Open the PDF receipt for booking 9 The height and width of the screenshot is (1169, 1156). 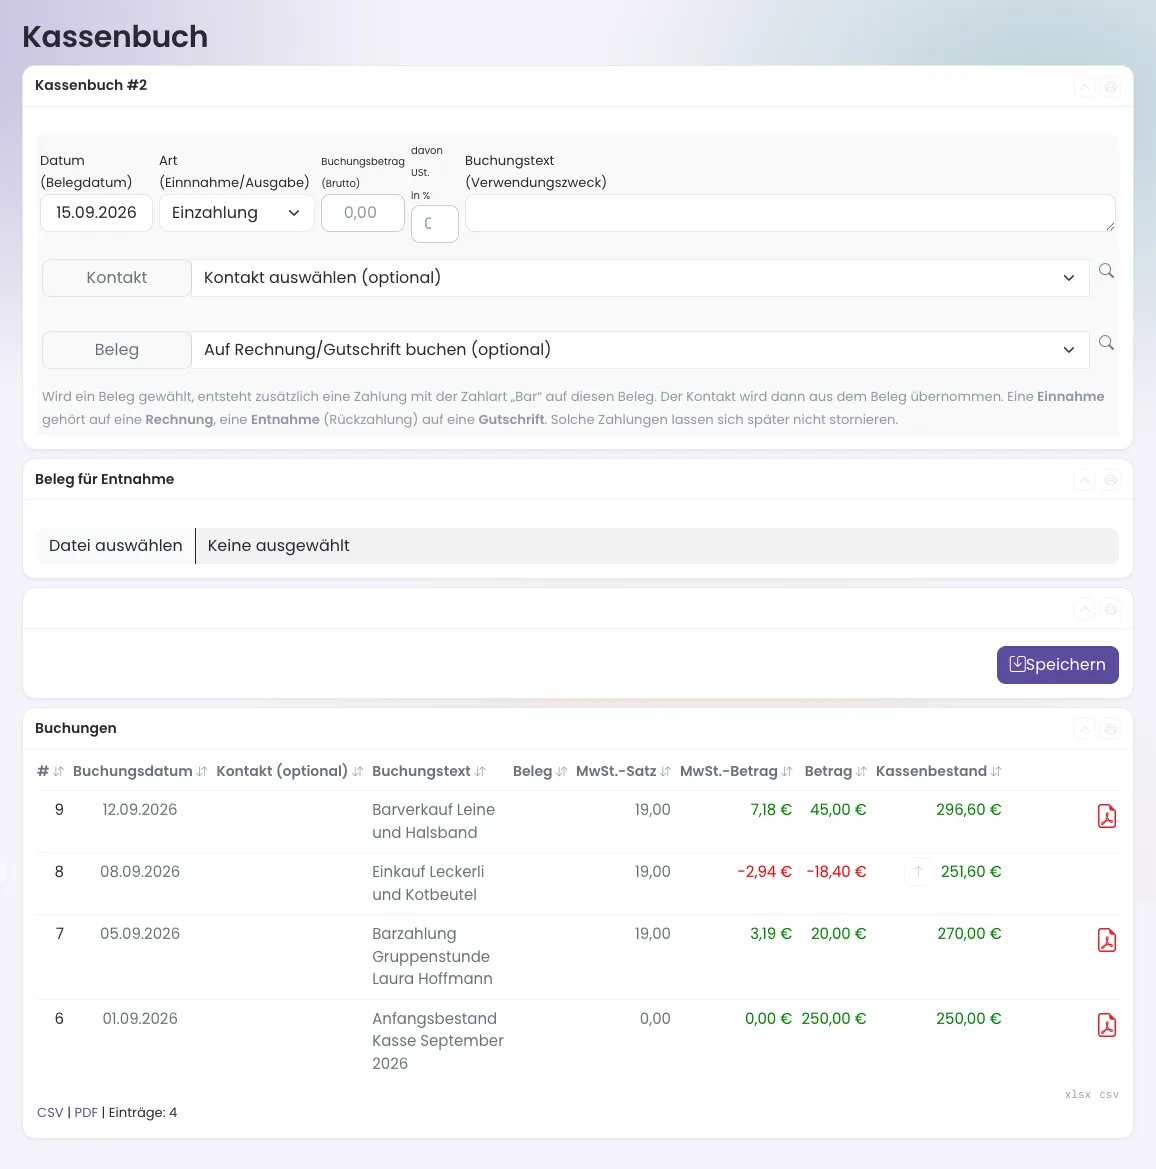coord(1107,816)
